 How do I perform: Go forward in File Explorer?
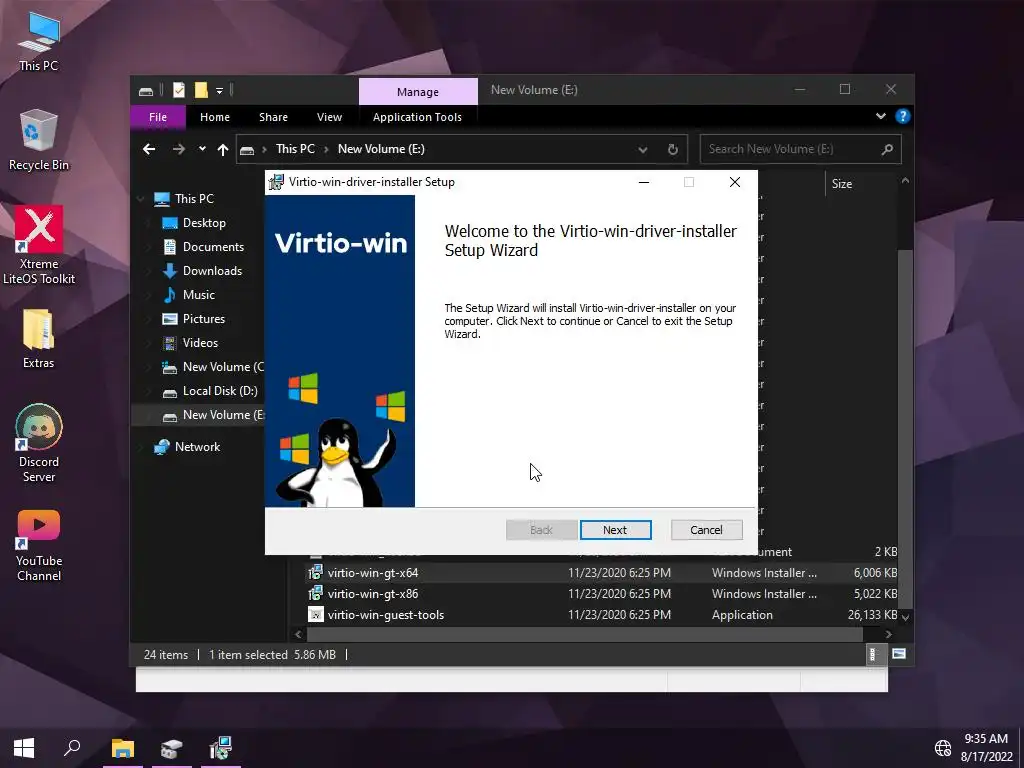(178, 149)
